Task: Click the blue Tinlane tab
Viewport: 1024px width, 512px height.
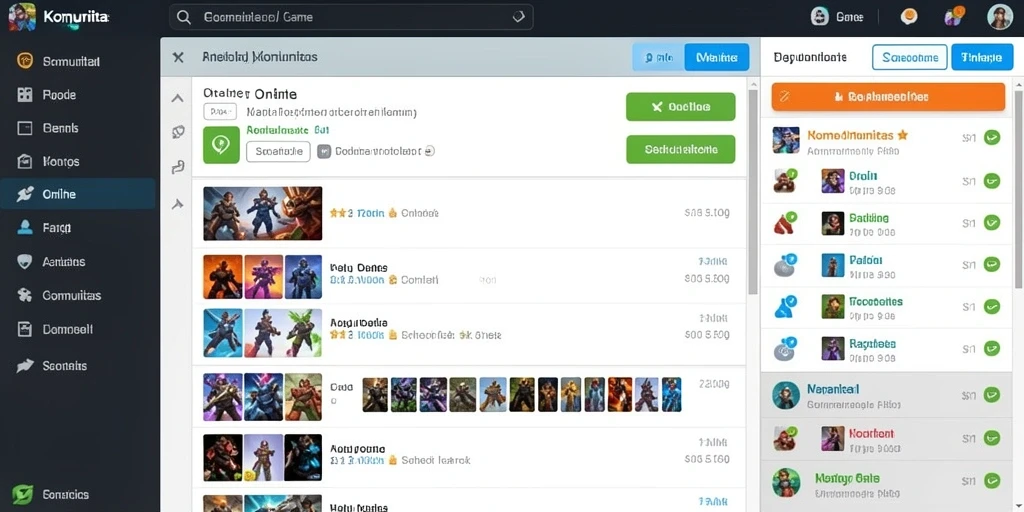Action: point(982,57)
